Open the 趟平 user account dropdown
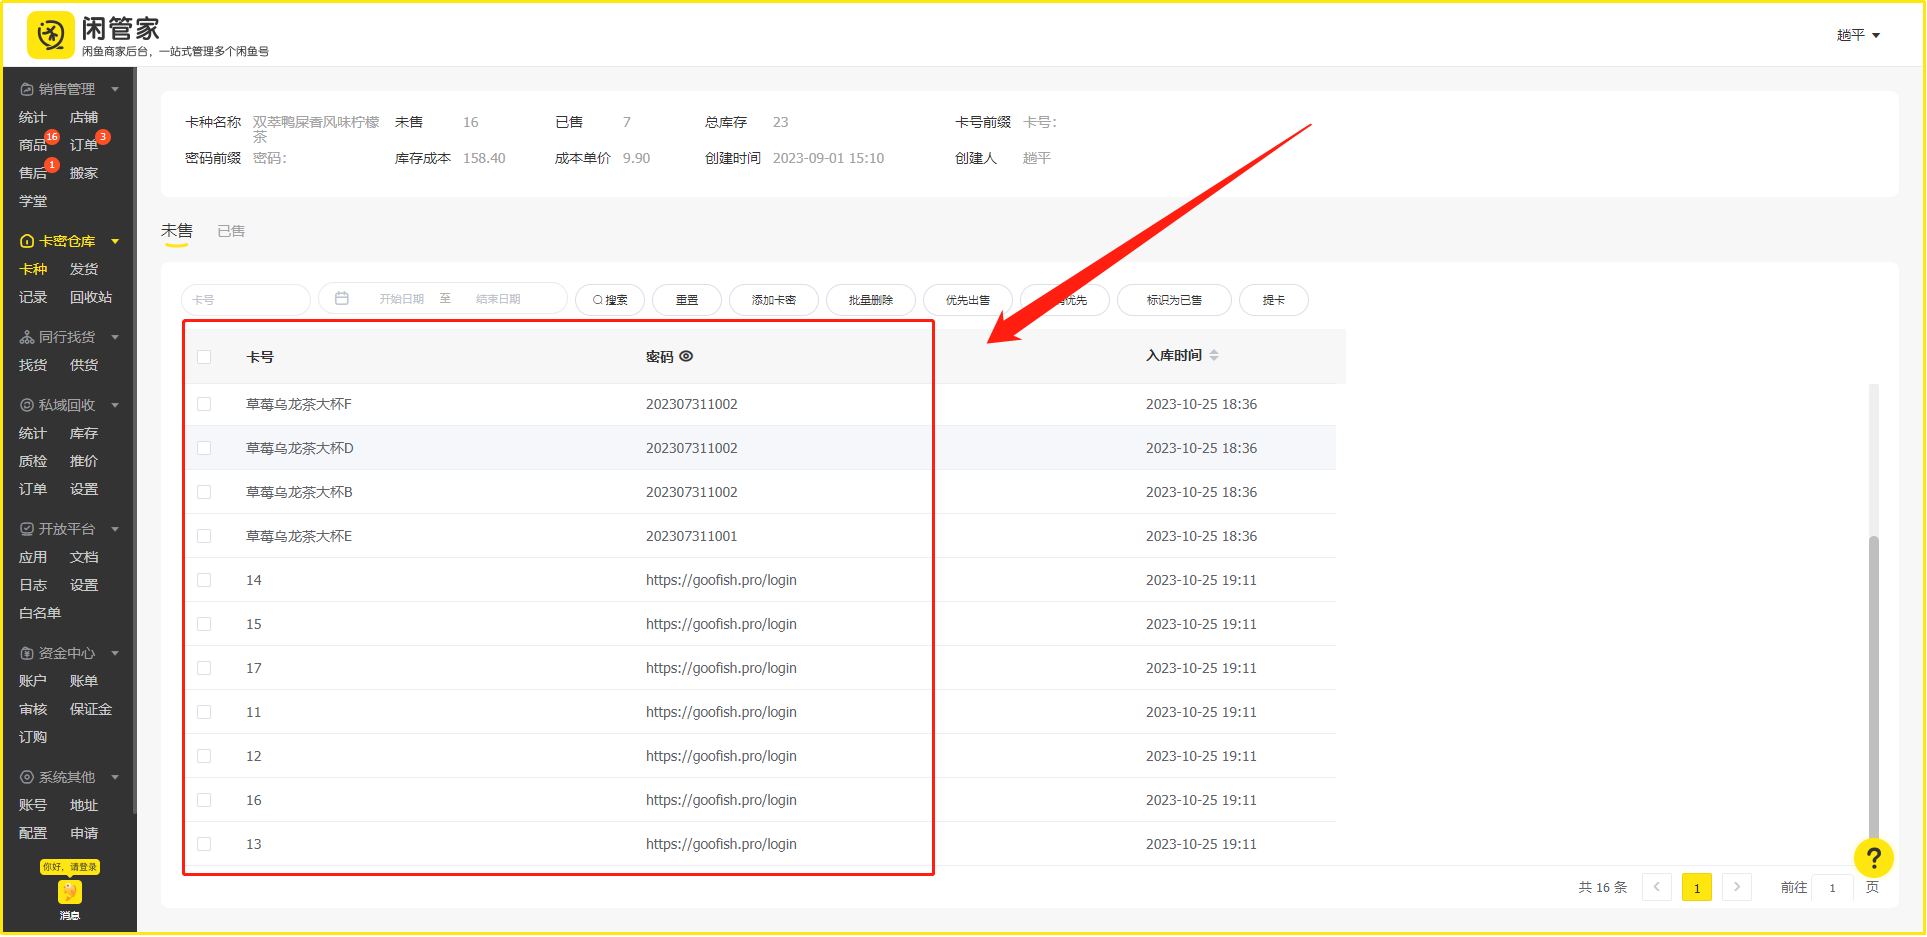Screen dimensions: 1927x937 (1858, 35)
